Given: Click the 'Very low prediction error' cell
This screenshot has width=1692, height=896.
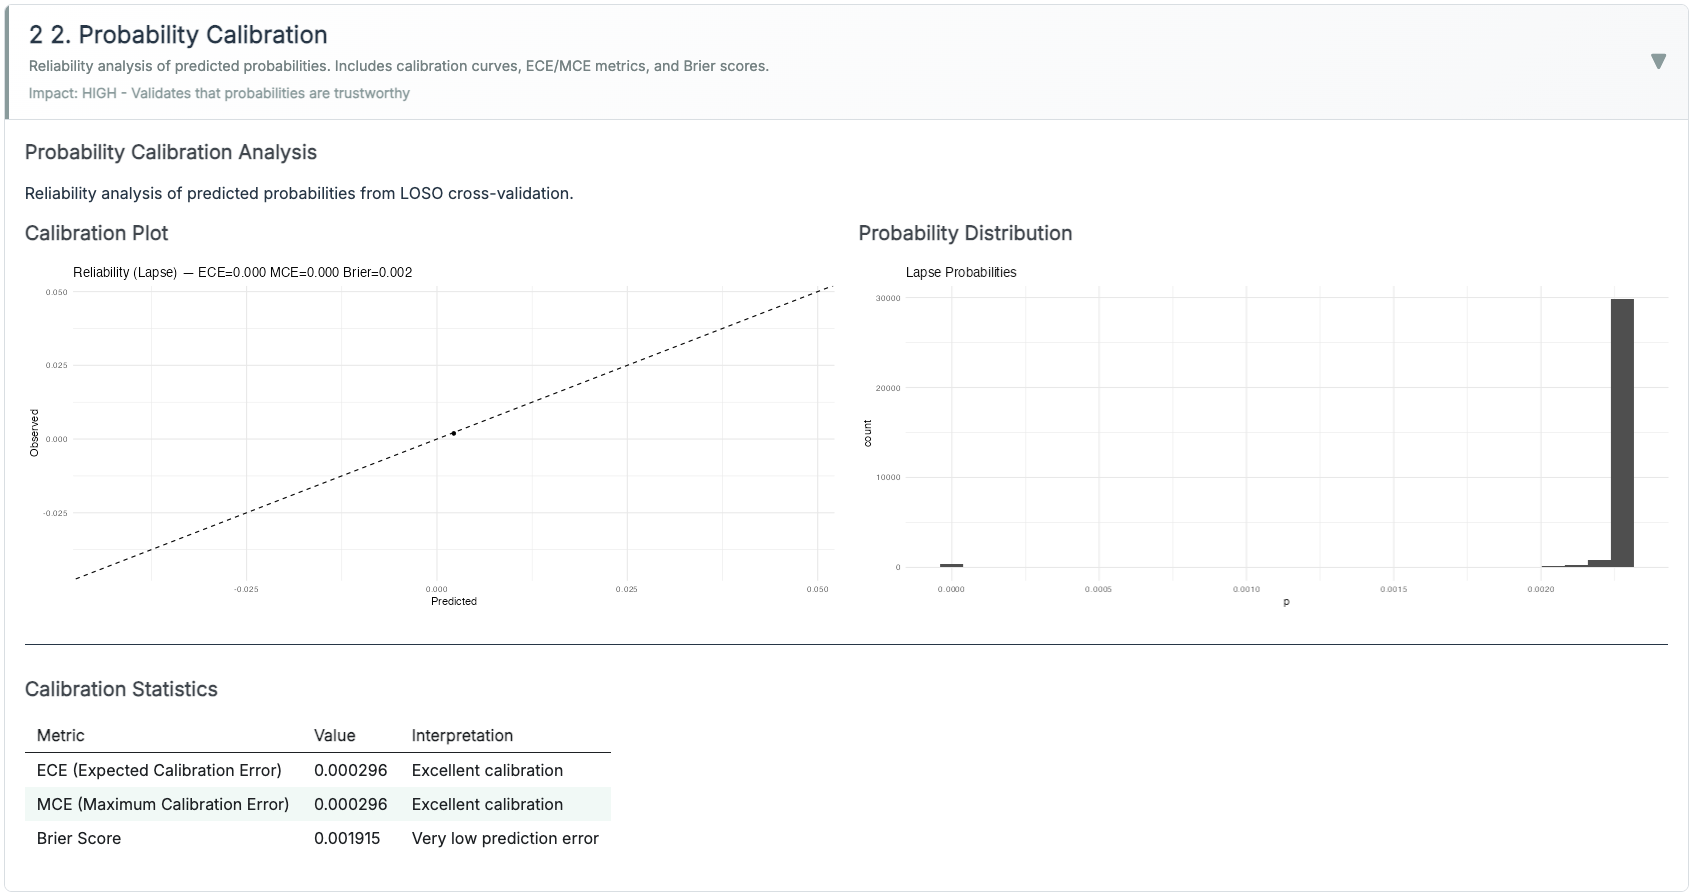Looking at the screenshot, I should [505, 838].
